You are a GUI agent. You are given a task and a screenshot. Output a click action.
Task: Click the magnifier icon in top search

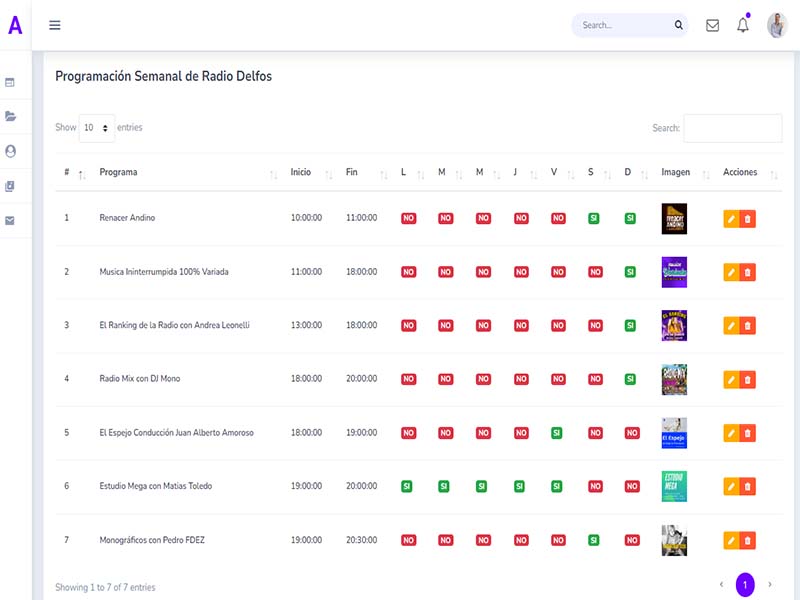[x=679, y=25]
